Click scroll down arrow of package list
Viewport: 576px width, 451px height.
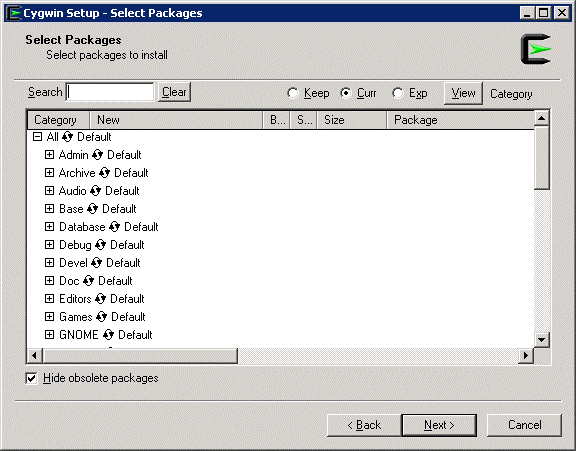pos(542,340)
